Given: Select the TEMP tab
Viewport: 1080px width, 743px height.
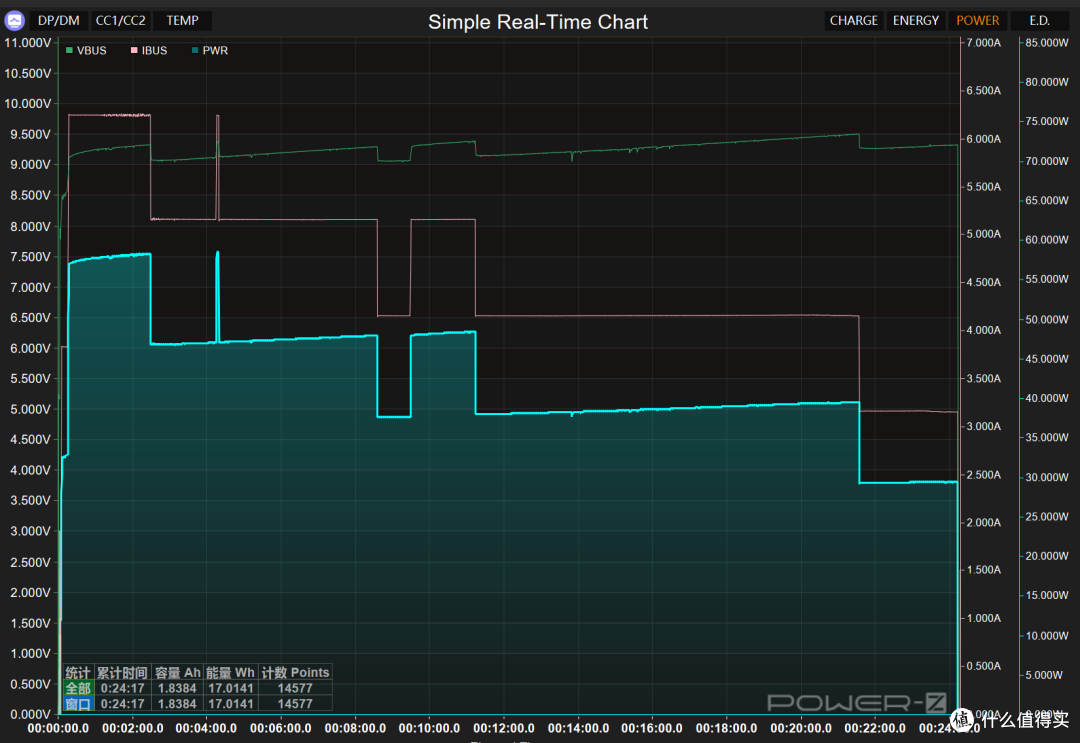Looking at the screenshot, I should pos(183,21).
